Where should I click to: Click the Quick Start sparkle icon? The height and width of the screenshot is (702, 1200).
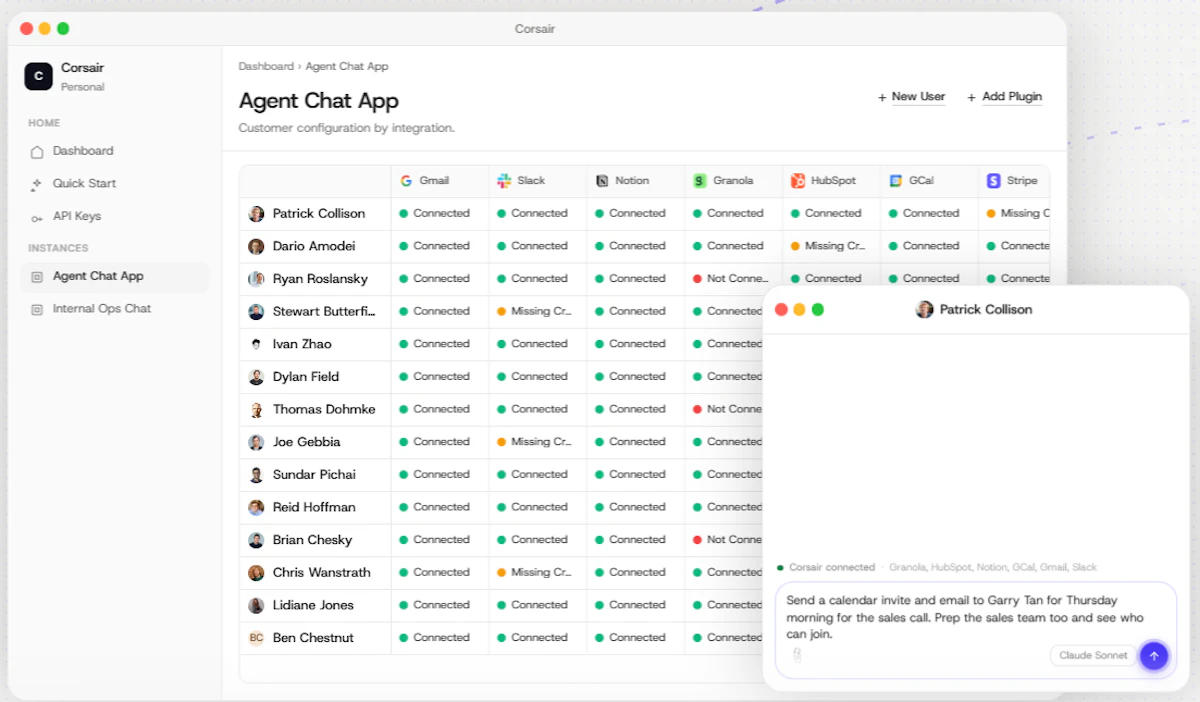pyautogui.click(x=37, y=184)
